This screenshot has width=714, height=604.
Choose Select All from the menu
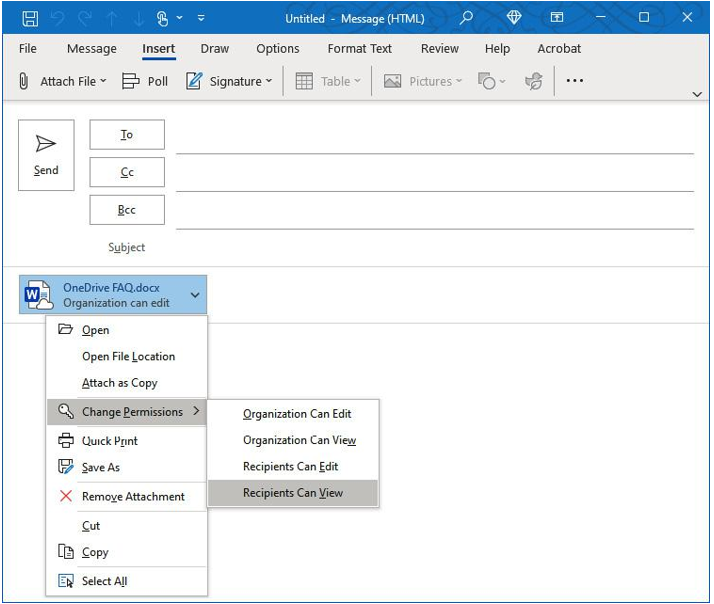(127, 581)
